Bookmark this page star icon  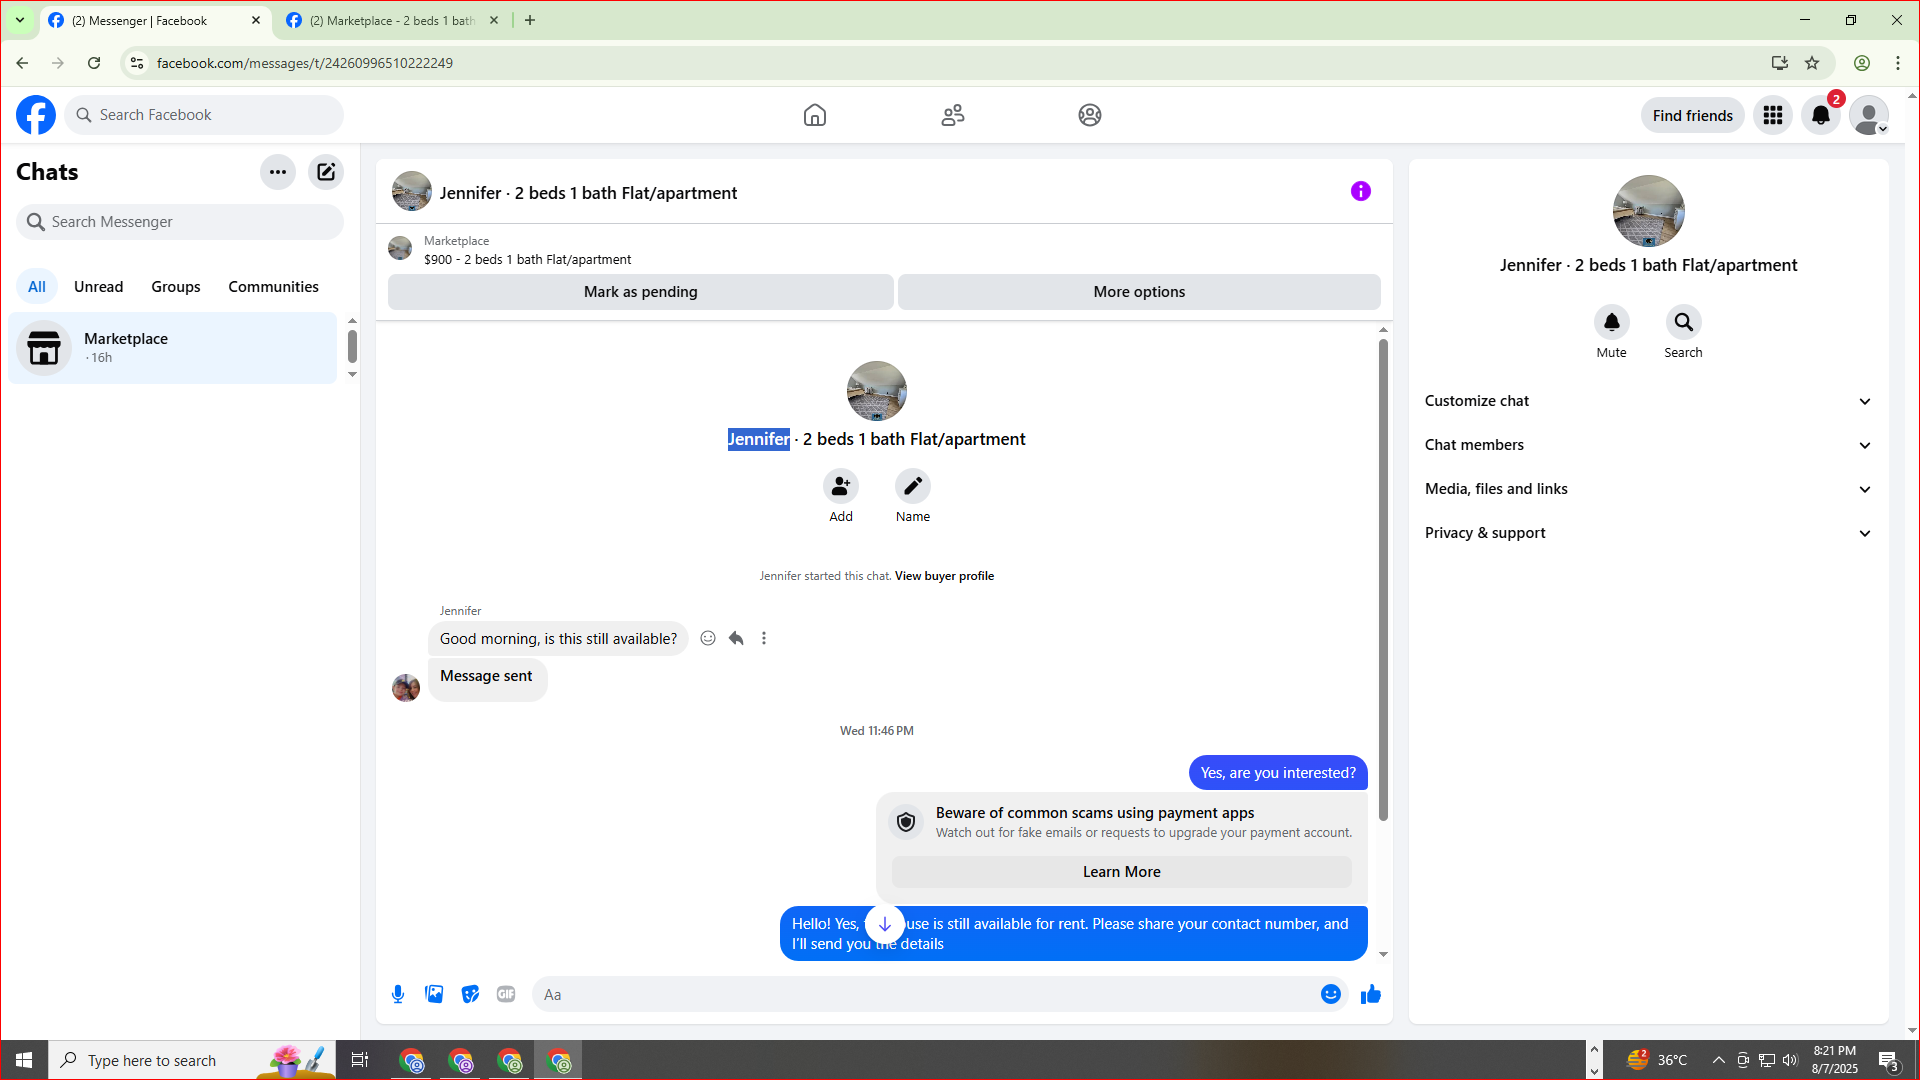coord(1812,63)
